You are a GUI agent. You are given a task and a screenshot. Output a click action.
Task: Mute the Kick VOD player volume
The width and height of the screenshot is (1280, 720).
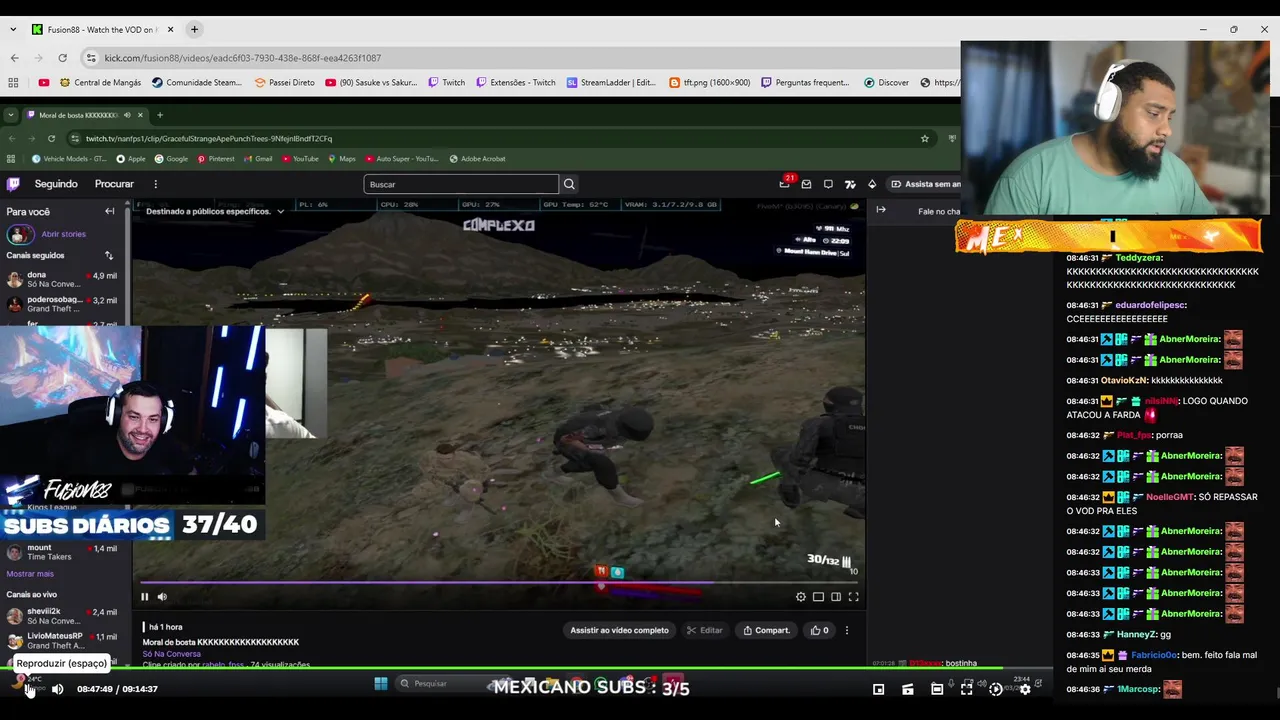click(57, 689)
